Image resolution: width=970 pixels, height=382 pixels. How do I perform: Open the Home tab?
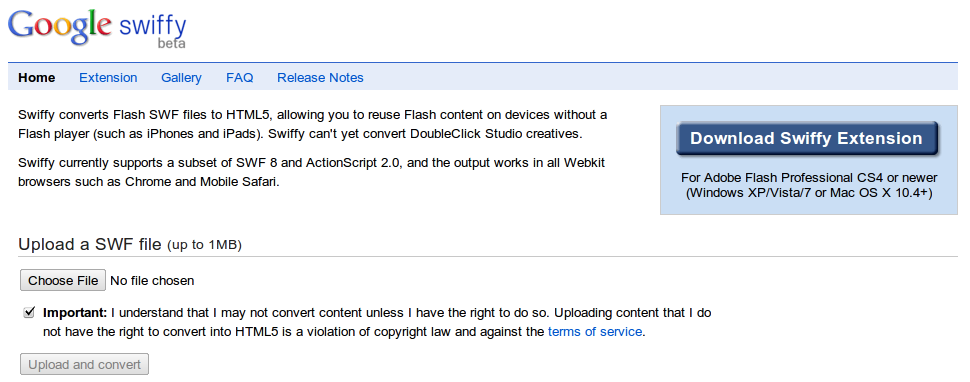[36, 77]
